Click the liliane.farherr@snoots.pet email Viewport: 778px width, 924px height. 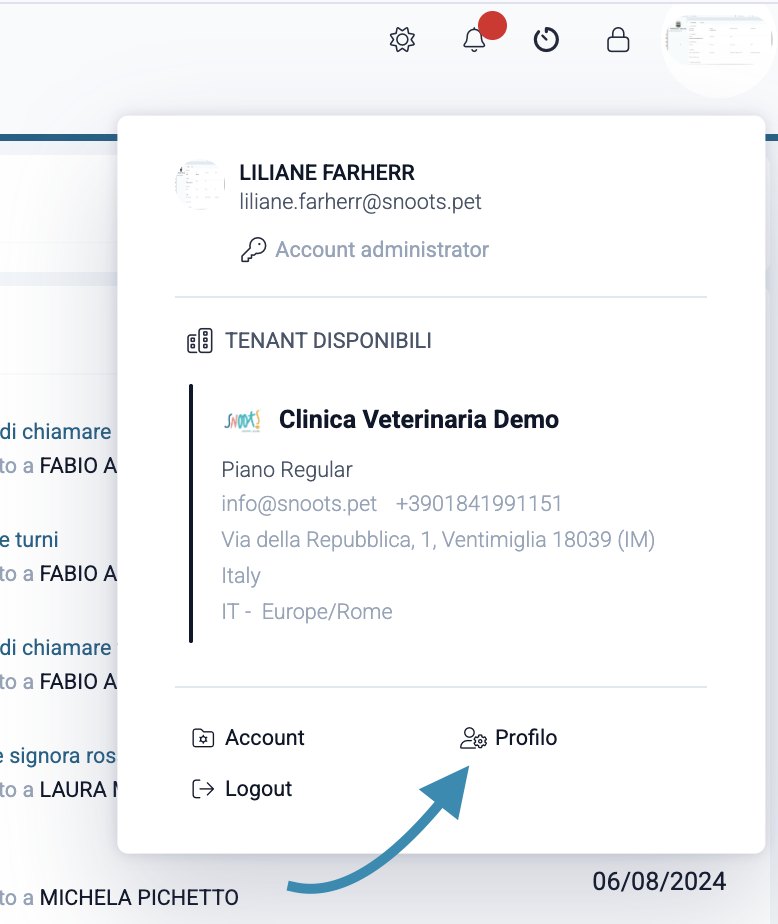(360, 202)
